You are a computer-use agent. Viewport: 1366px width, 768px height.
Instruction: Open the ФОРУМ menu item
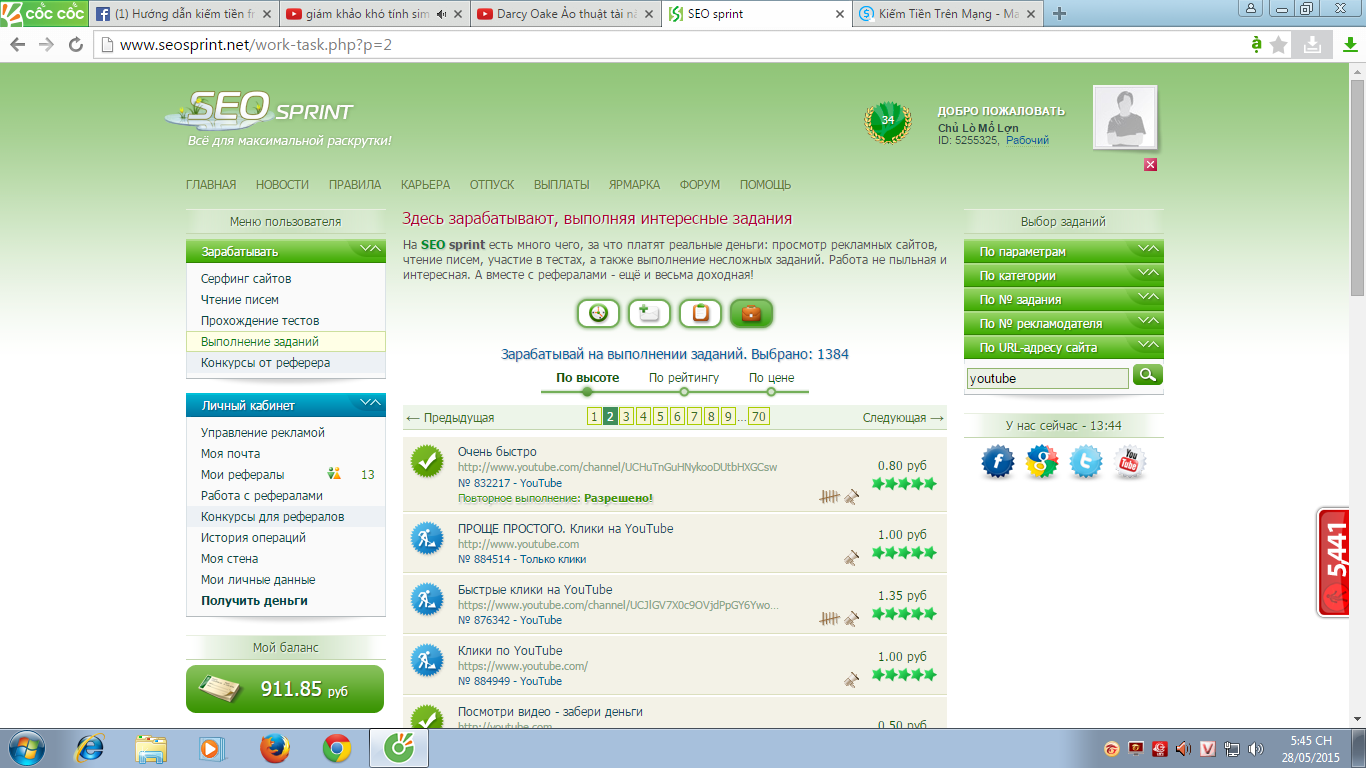[x=700, y=184]
